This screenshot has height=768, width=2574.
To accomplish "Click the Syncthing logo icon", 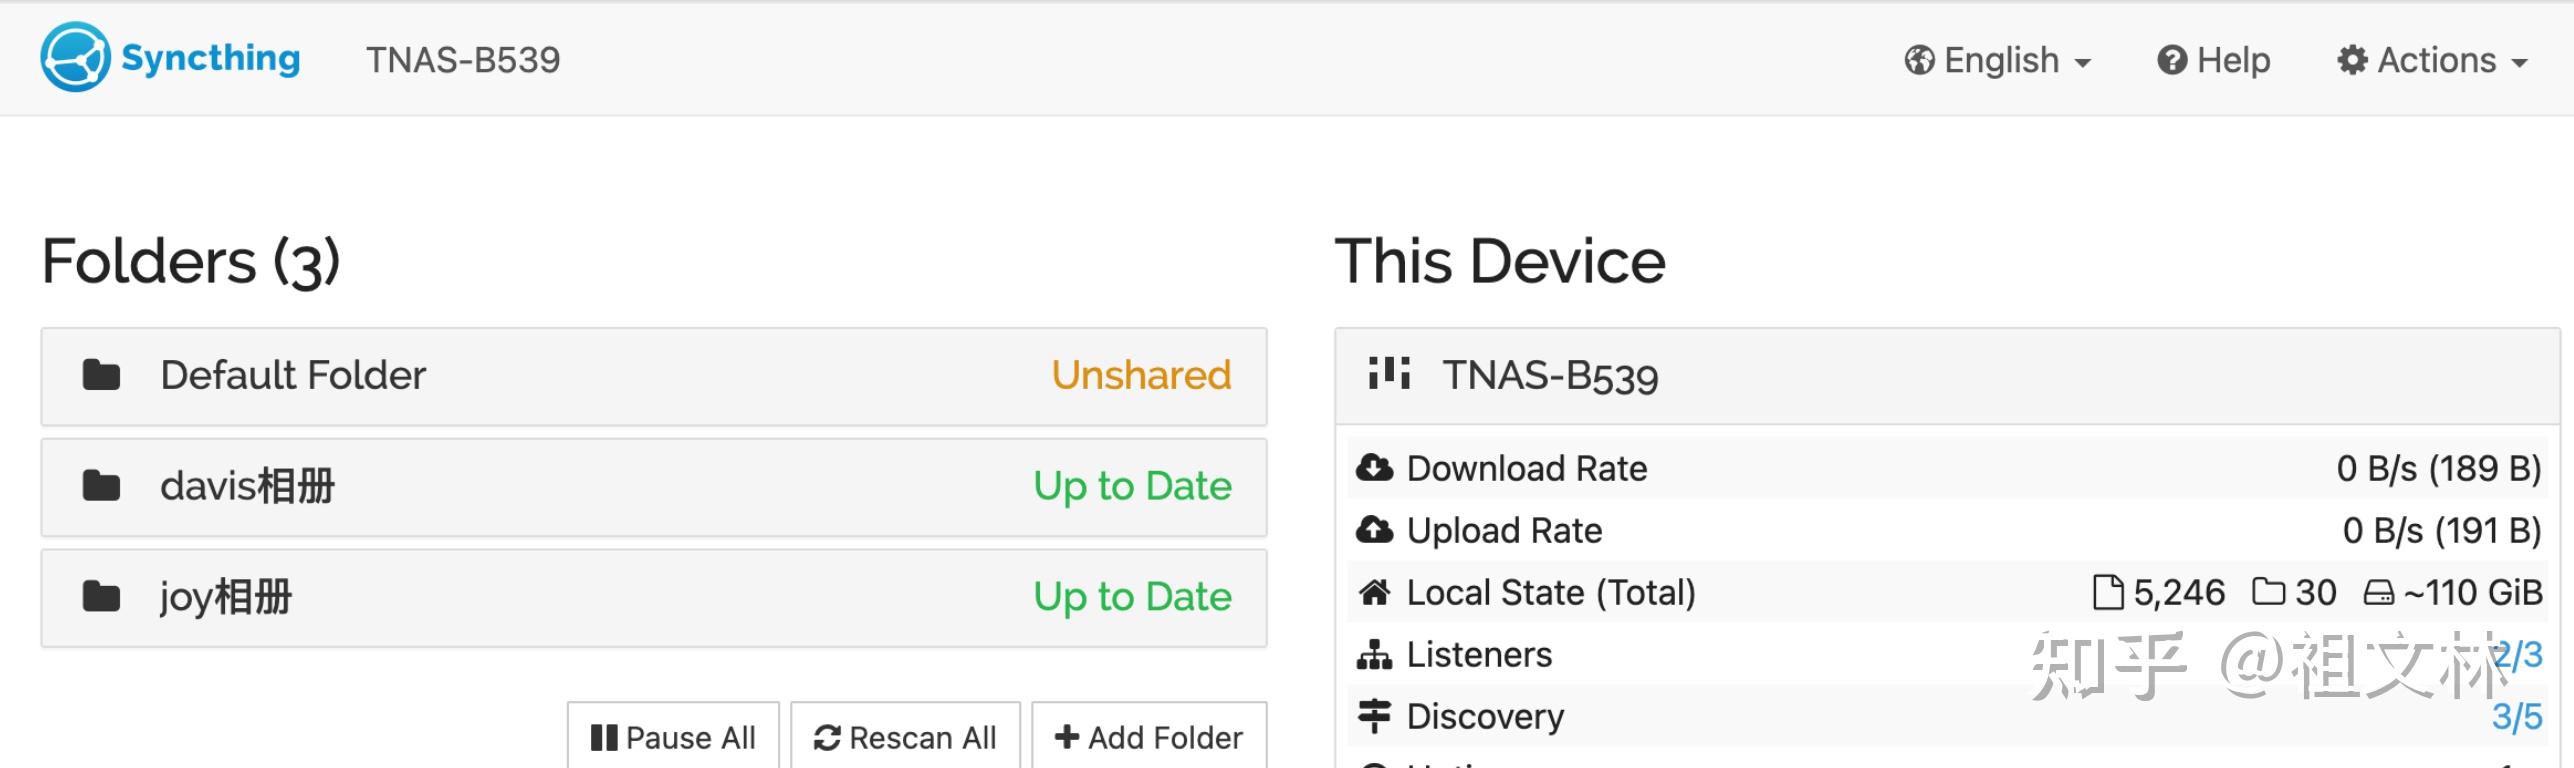I will 75,57.
